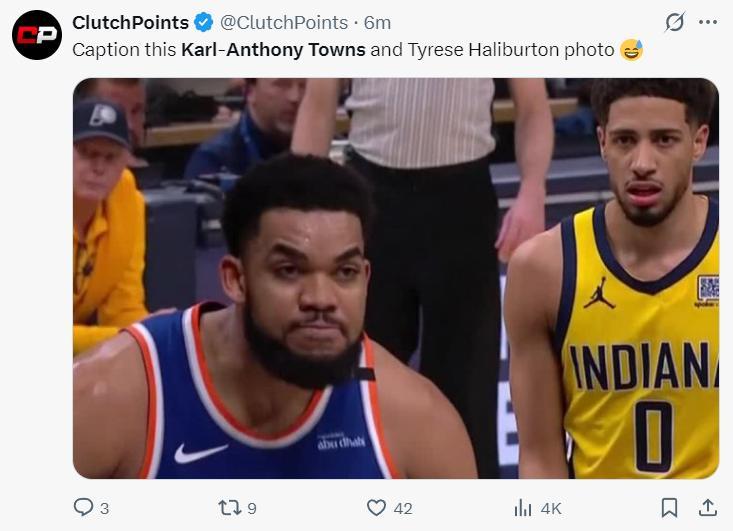Click the 4K views count
Screen dimensions: 733x531
pyautogui.click(x=550, y=509)
